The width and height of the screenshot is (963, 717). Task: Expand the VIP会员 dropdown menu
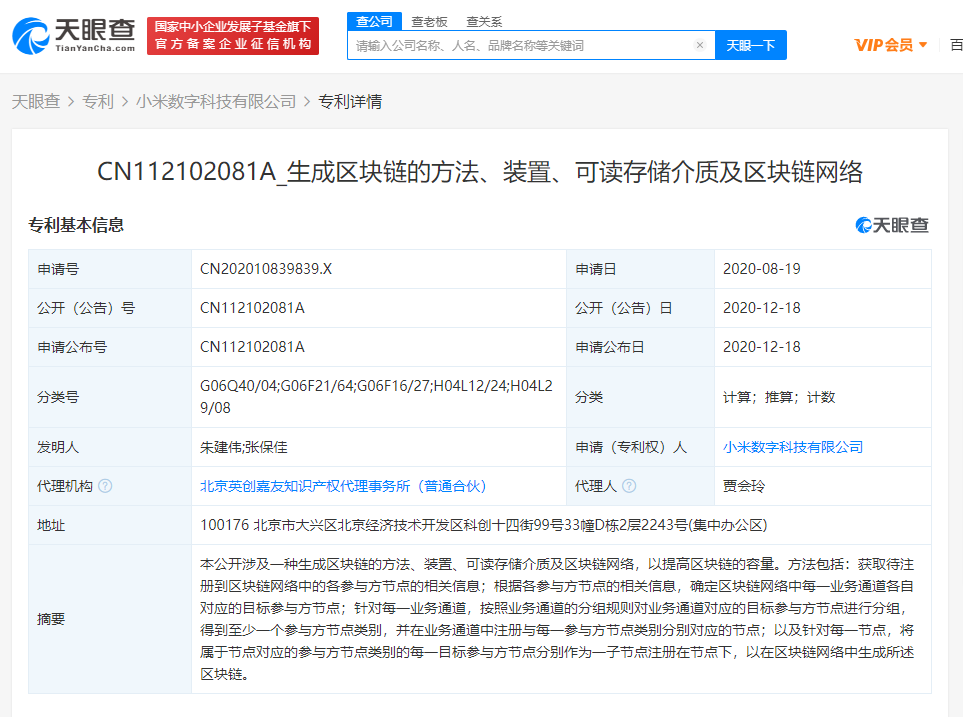891,45
